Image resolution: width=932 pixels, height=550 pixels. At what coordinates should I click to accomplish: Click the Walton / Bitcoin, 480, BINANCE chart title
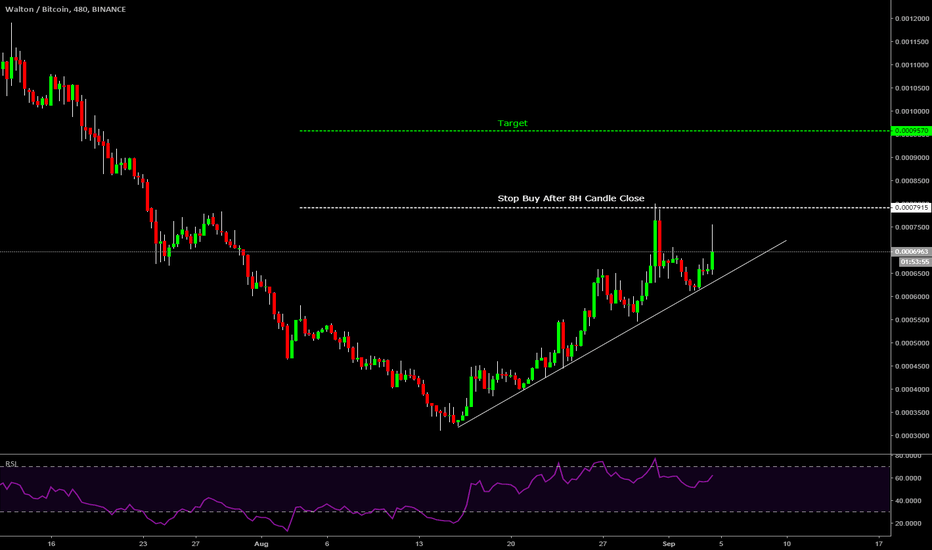point(65,10)
